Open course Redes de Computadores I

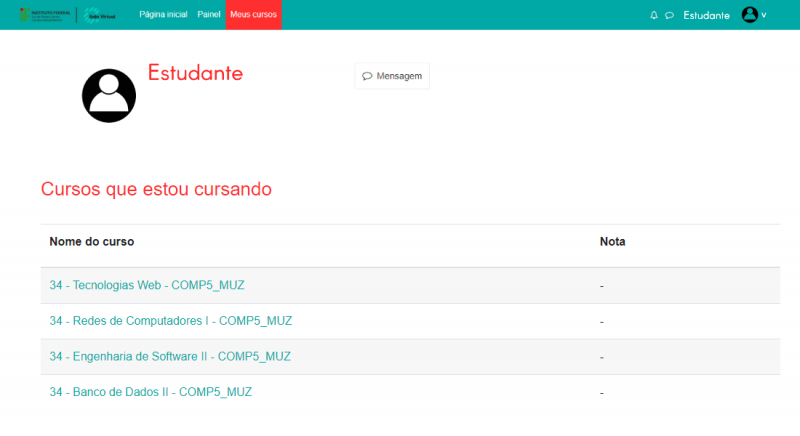170,321
